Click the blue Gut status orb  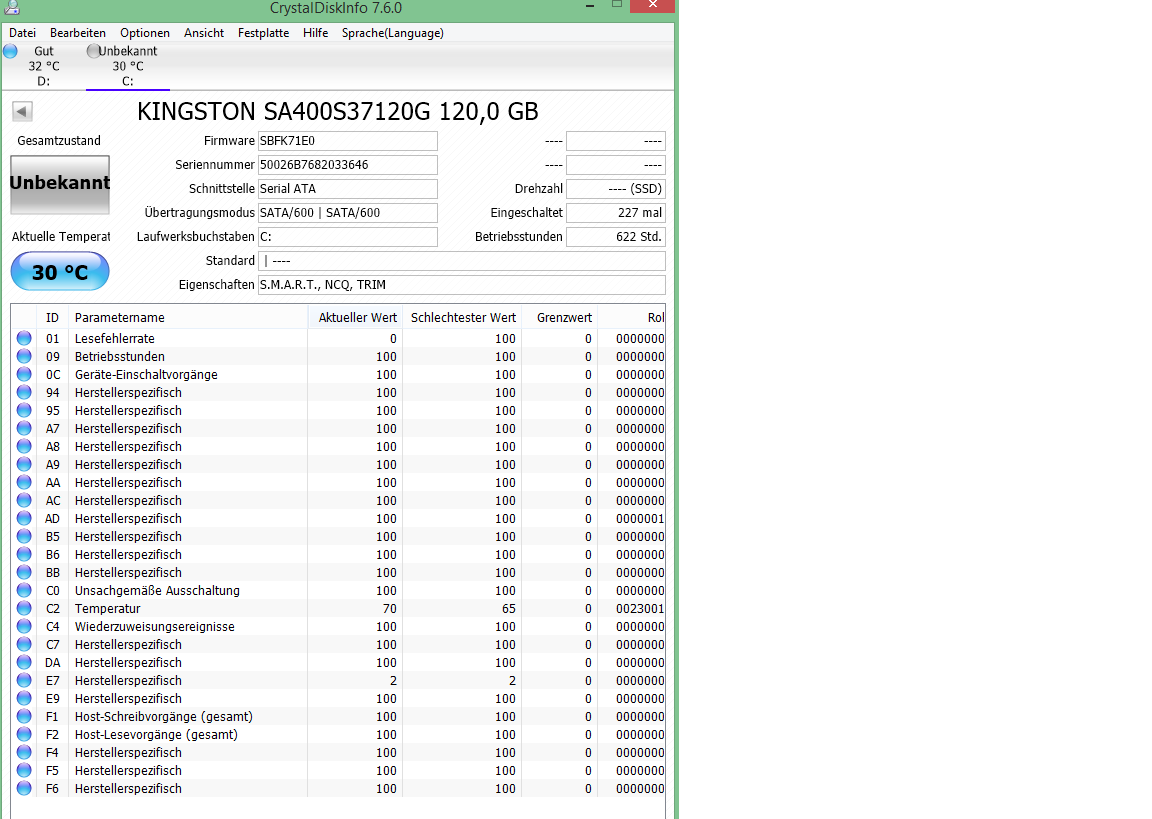pyautogui.click(x=10, y=51)
